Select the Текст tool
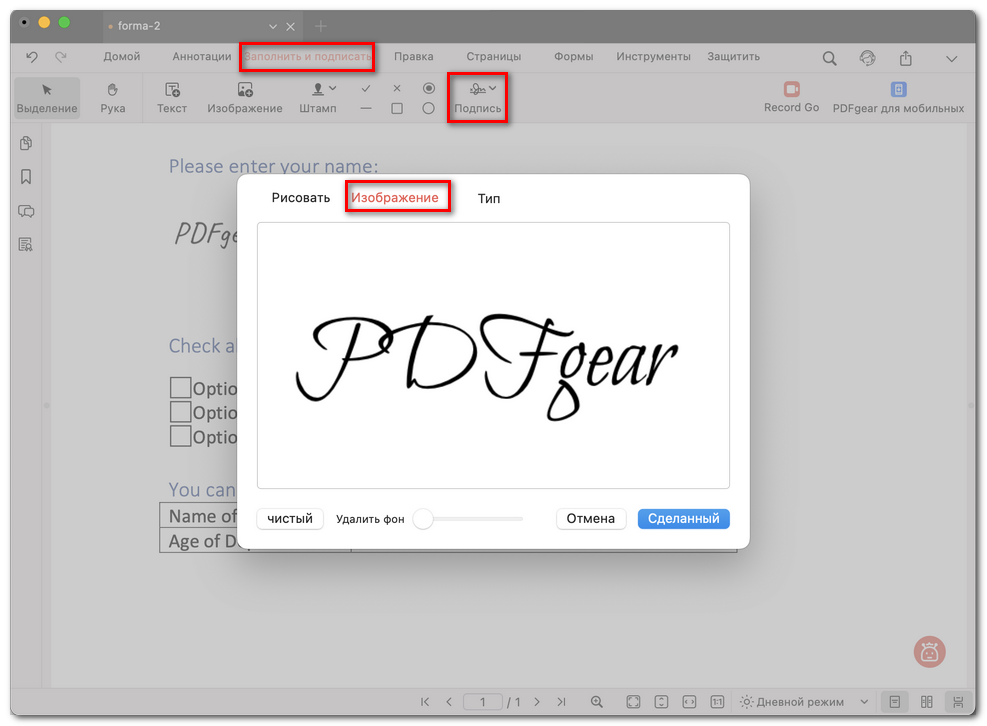This screenshot has width=987, height=726. click(171, 98)
